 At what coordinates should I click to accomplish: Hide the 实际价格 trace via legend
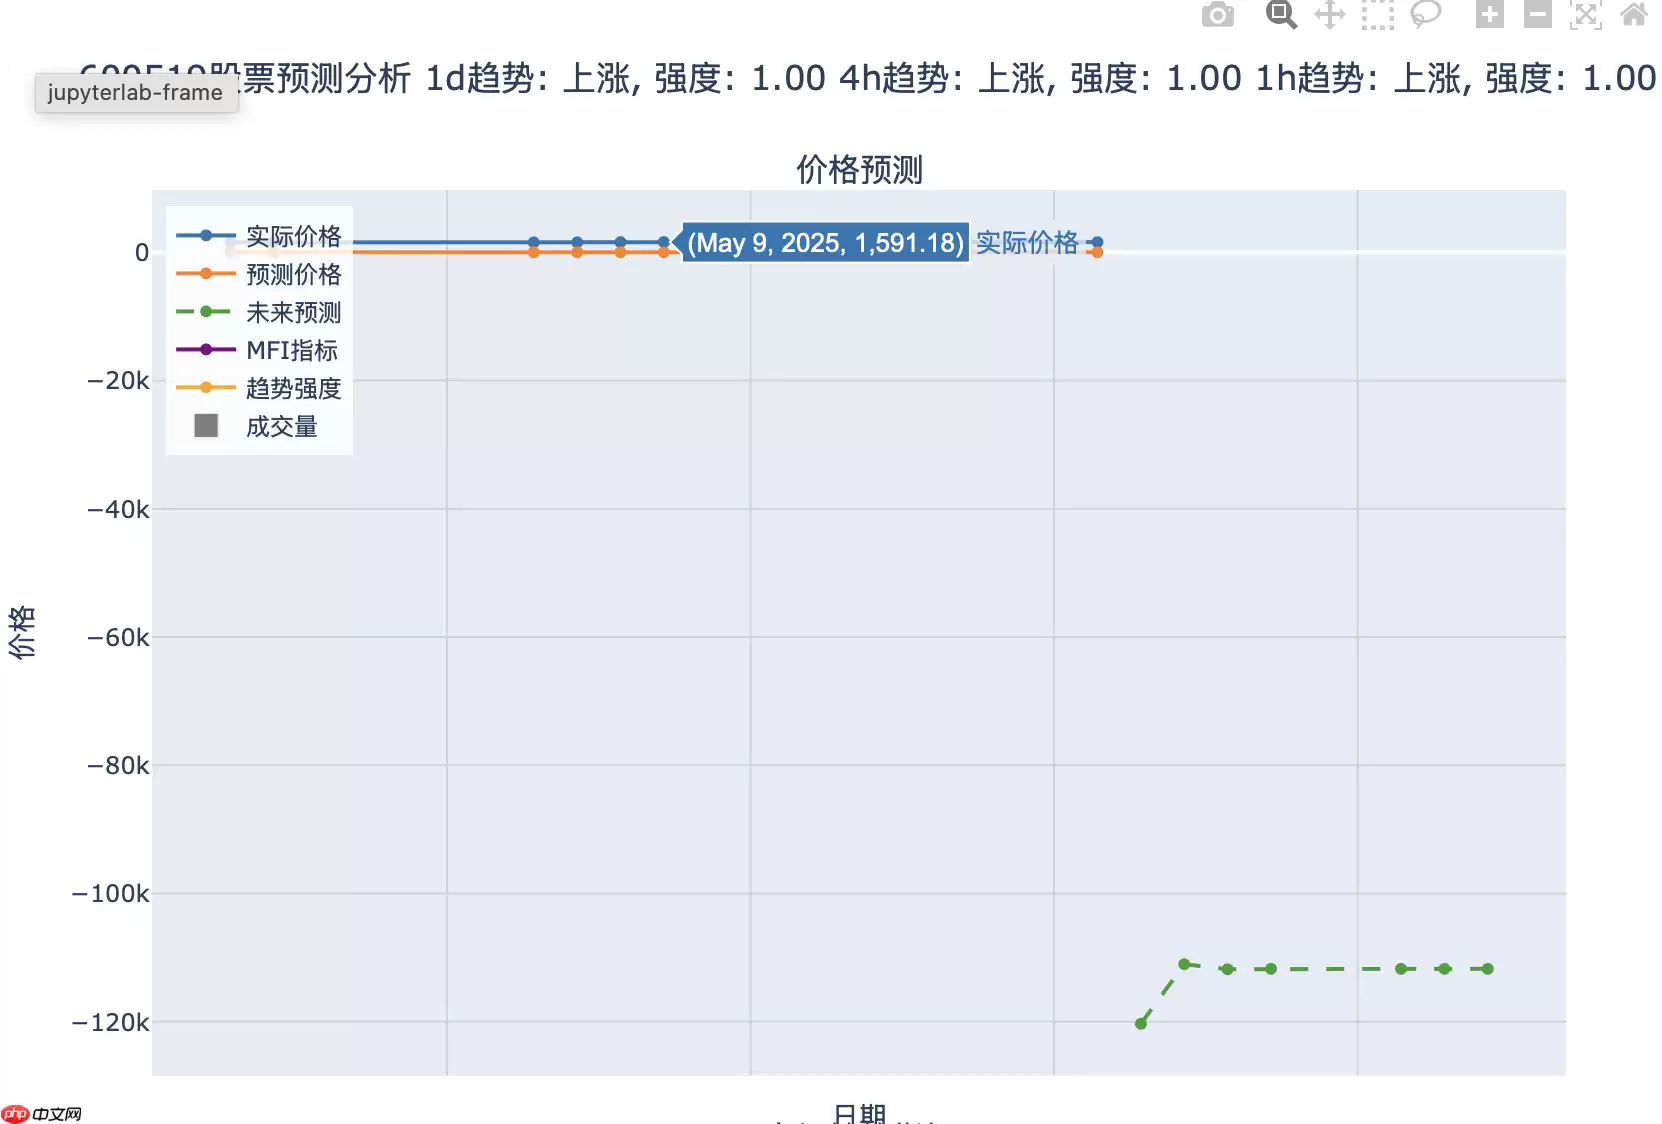(294, 236)
